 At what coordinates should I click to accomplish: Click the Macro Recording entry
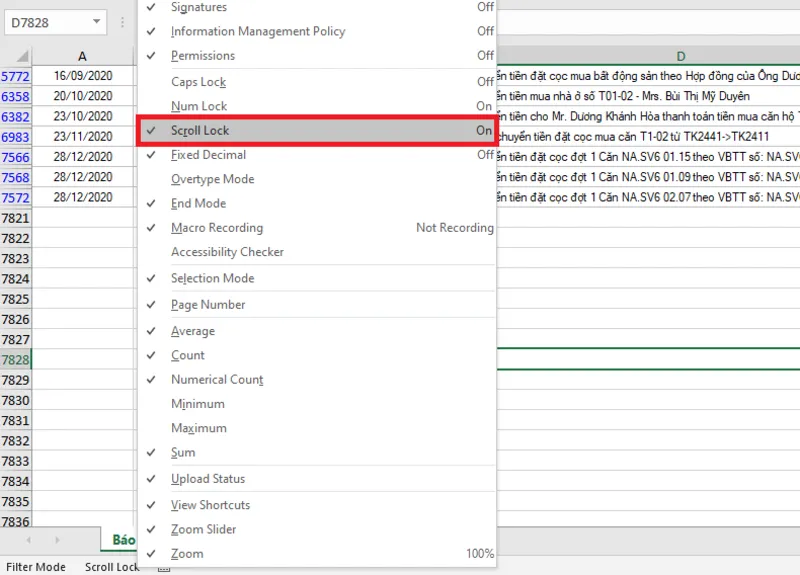[317, 228]
